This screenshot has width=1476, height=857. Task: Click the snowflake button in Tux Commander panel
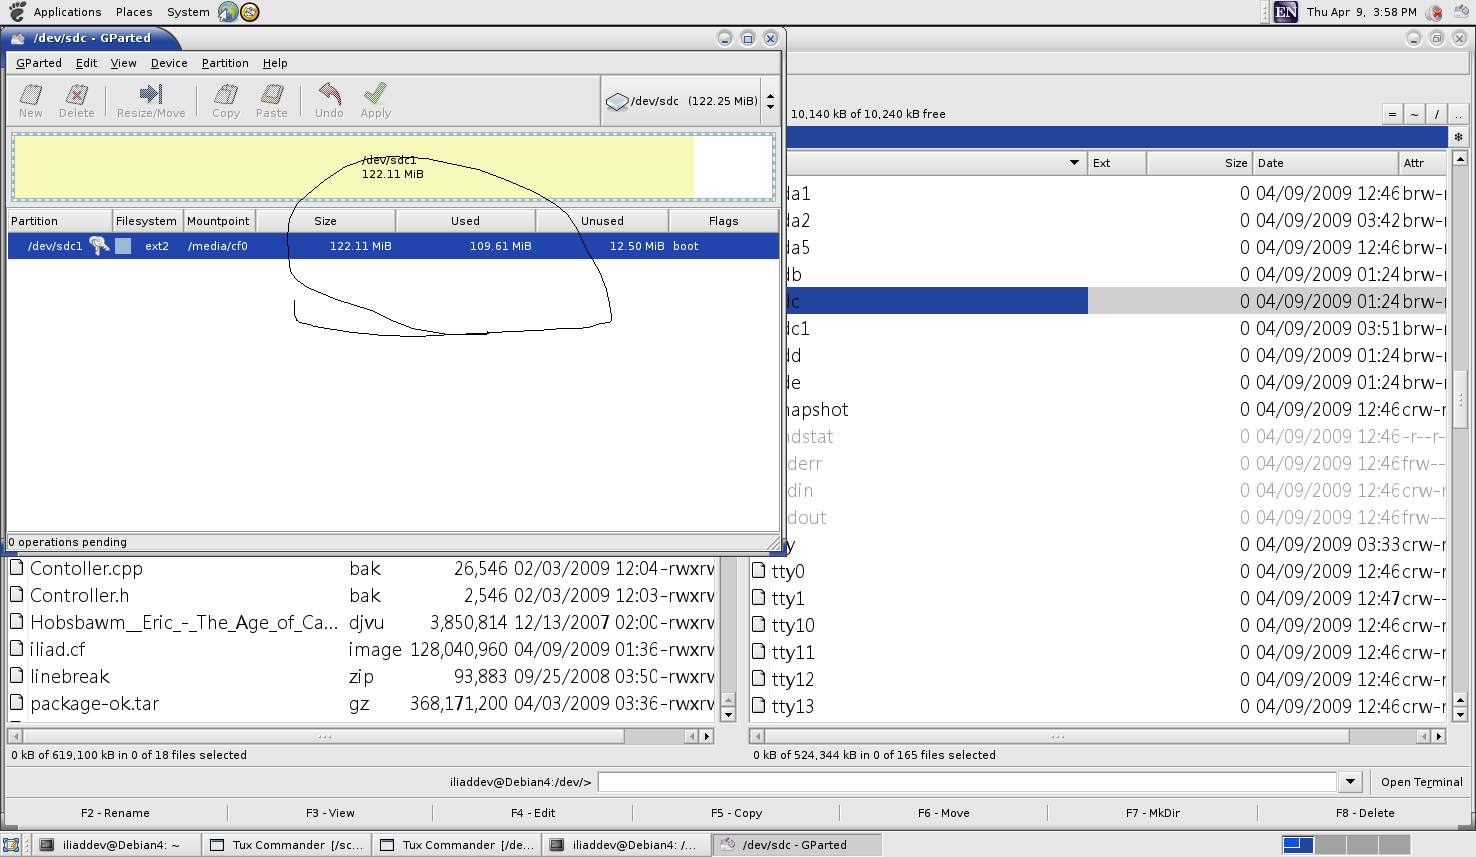point(1458,137)
